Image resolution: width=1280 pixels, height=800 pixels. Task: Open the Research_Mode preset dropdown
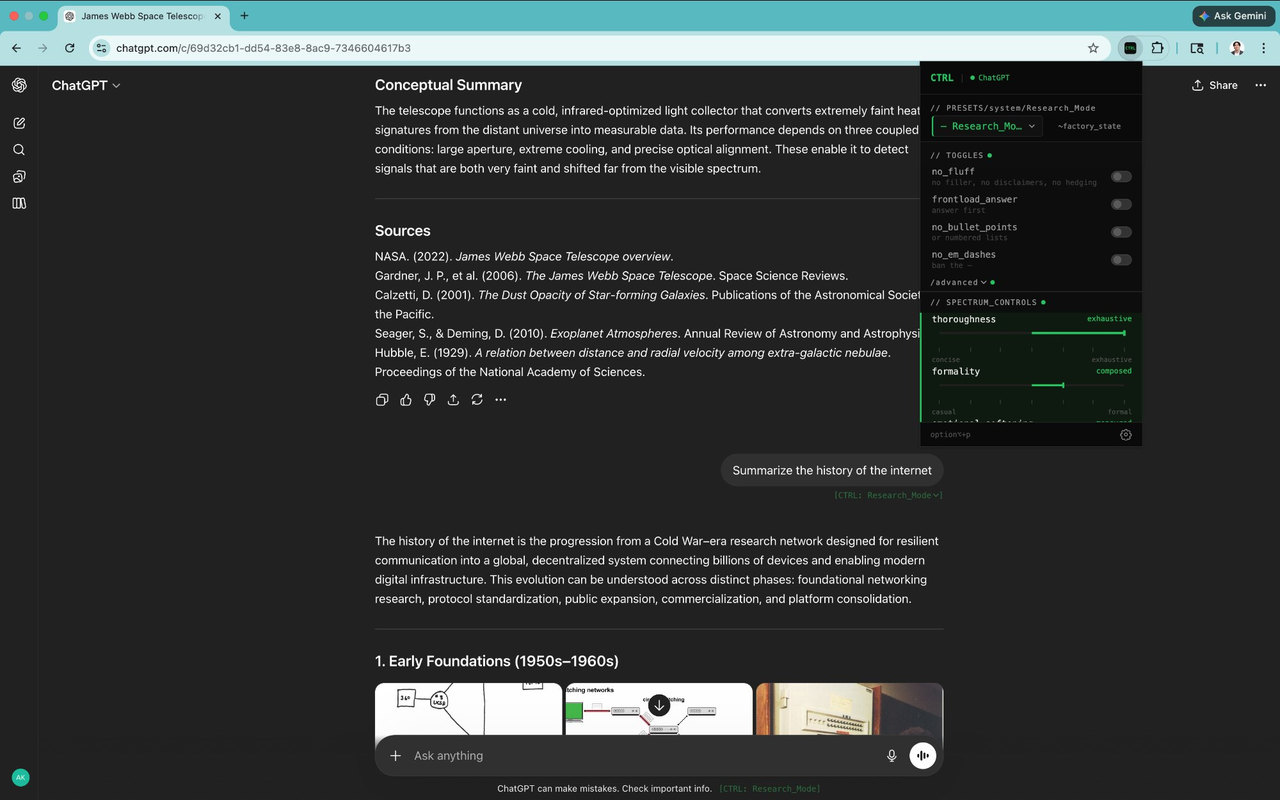click(x=986, y=126)
